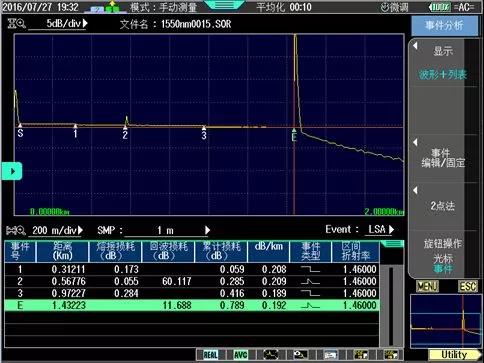Select the 2-point method (2点法) menu
This screenshot has width=484, height=363.
pos(443,206)
